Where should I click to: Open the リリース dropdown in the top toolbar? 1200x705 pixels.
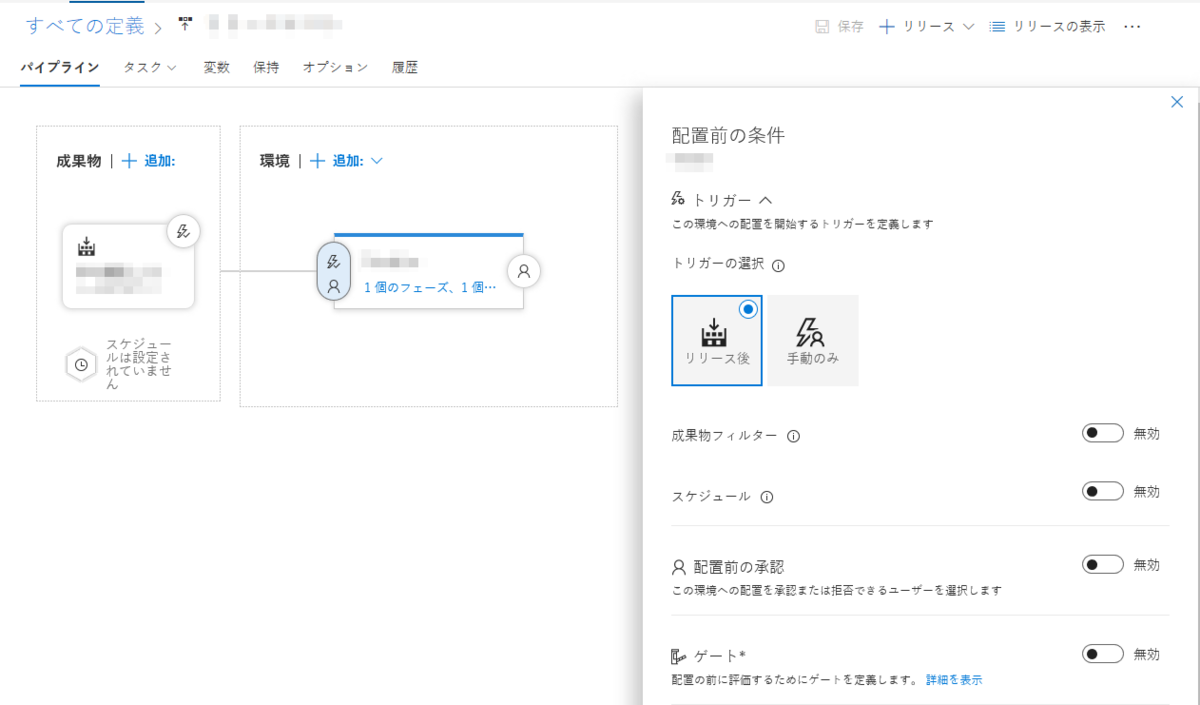tap(967, 27)
